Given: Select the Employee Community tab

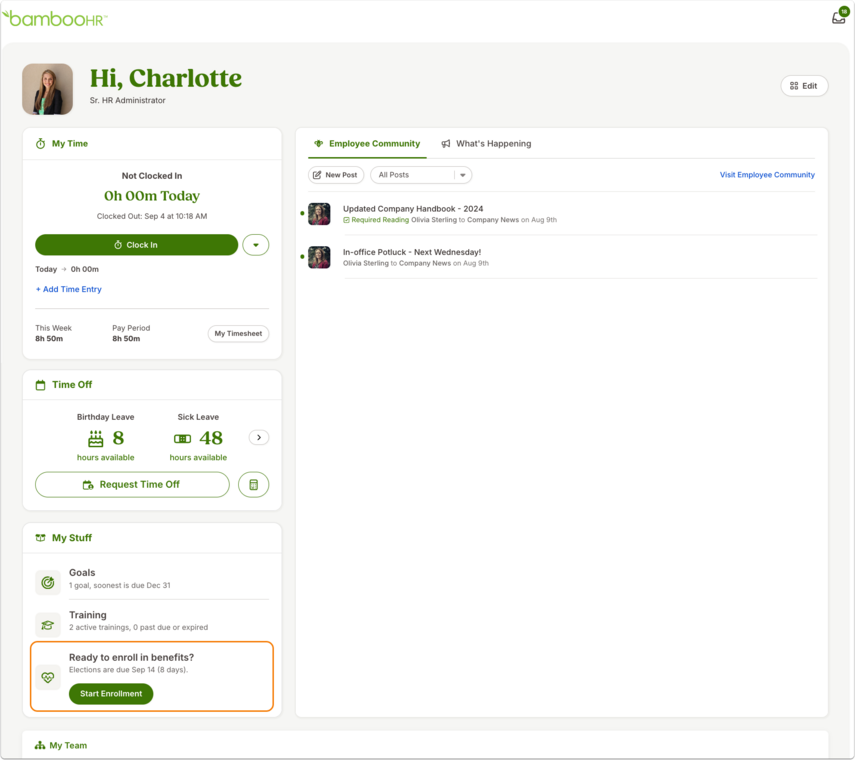Looking at the screenshot, I should [x=368, y=143].
